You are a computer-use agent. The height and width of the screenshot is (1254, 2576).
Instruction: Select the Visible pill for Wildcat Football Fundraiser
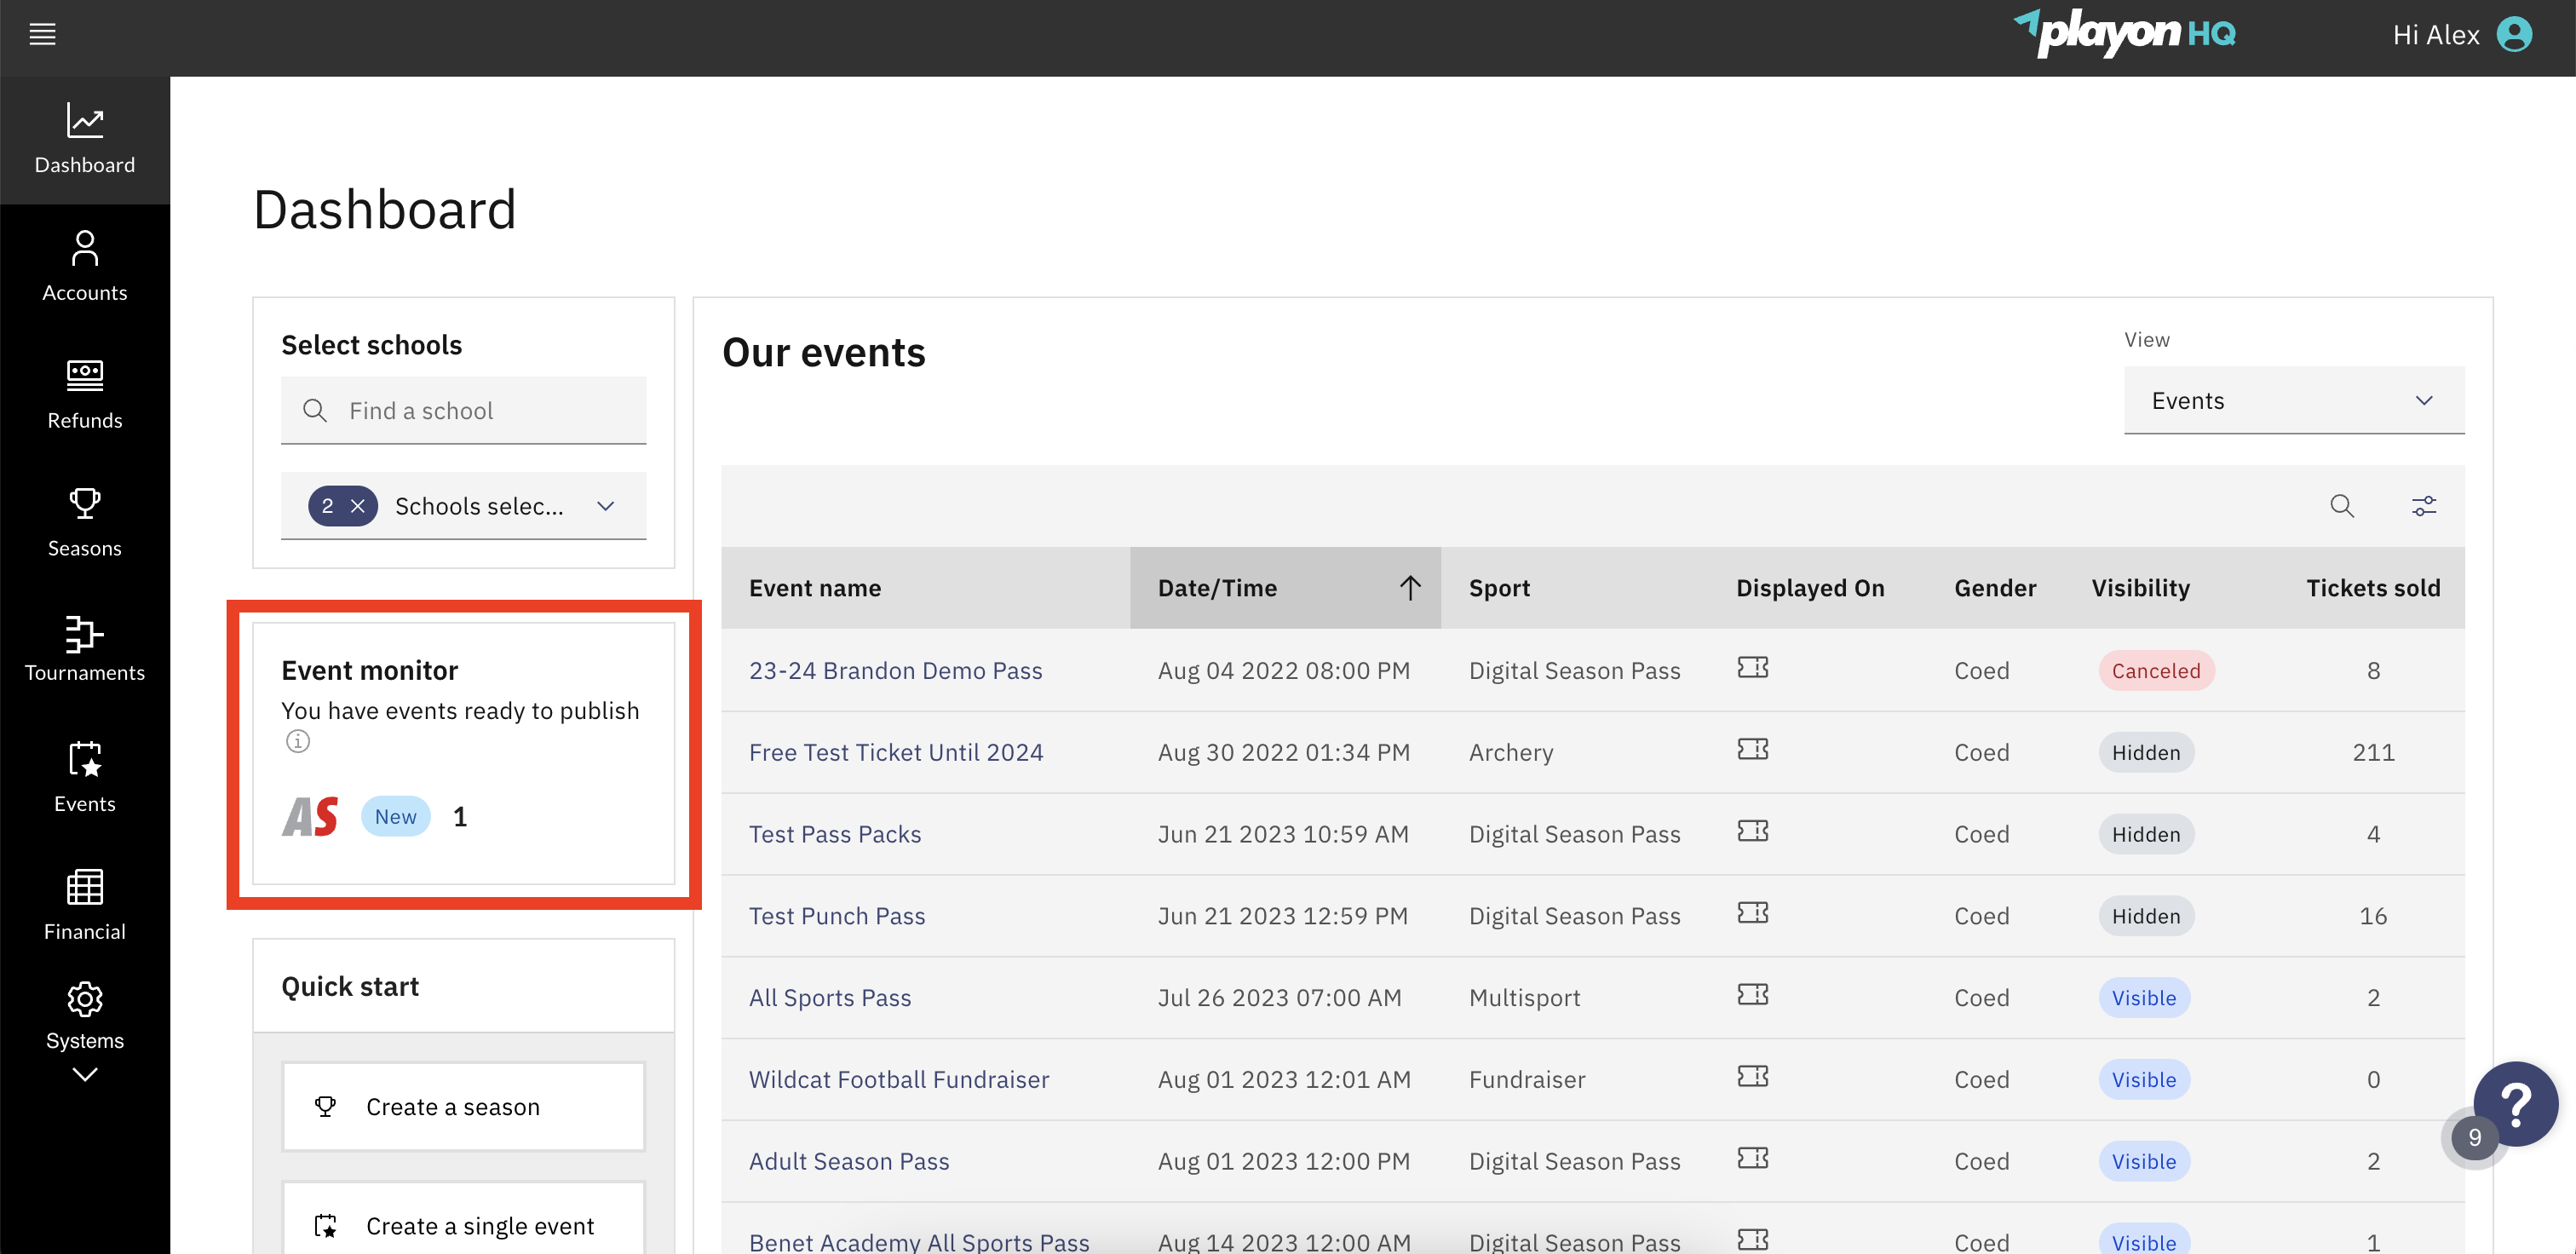[x=2144, y=1079]
